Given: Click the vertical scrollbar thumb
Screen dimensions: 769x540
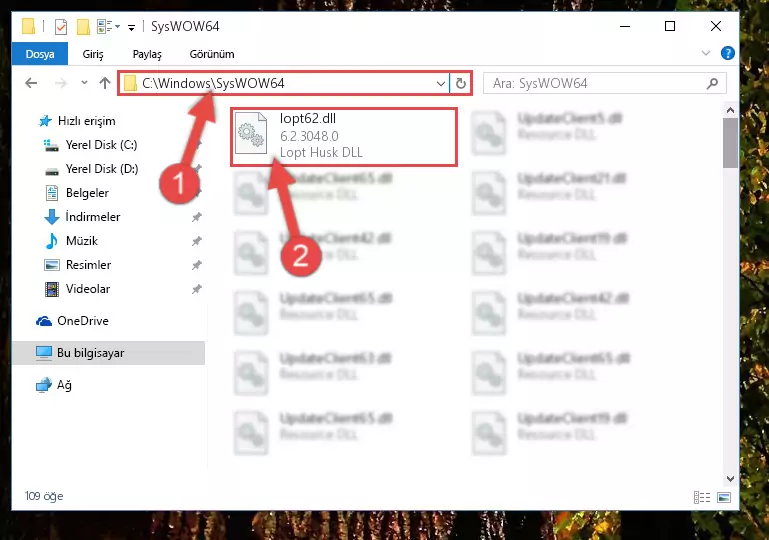Looking at the screenshot, I should coord(730,143).
